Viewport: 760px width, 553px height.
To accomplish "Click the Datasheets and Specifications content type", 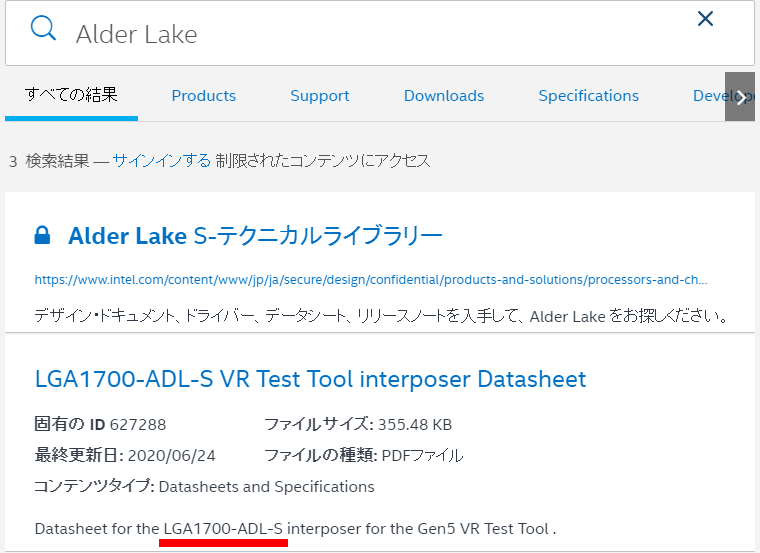I will [267, 487].
